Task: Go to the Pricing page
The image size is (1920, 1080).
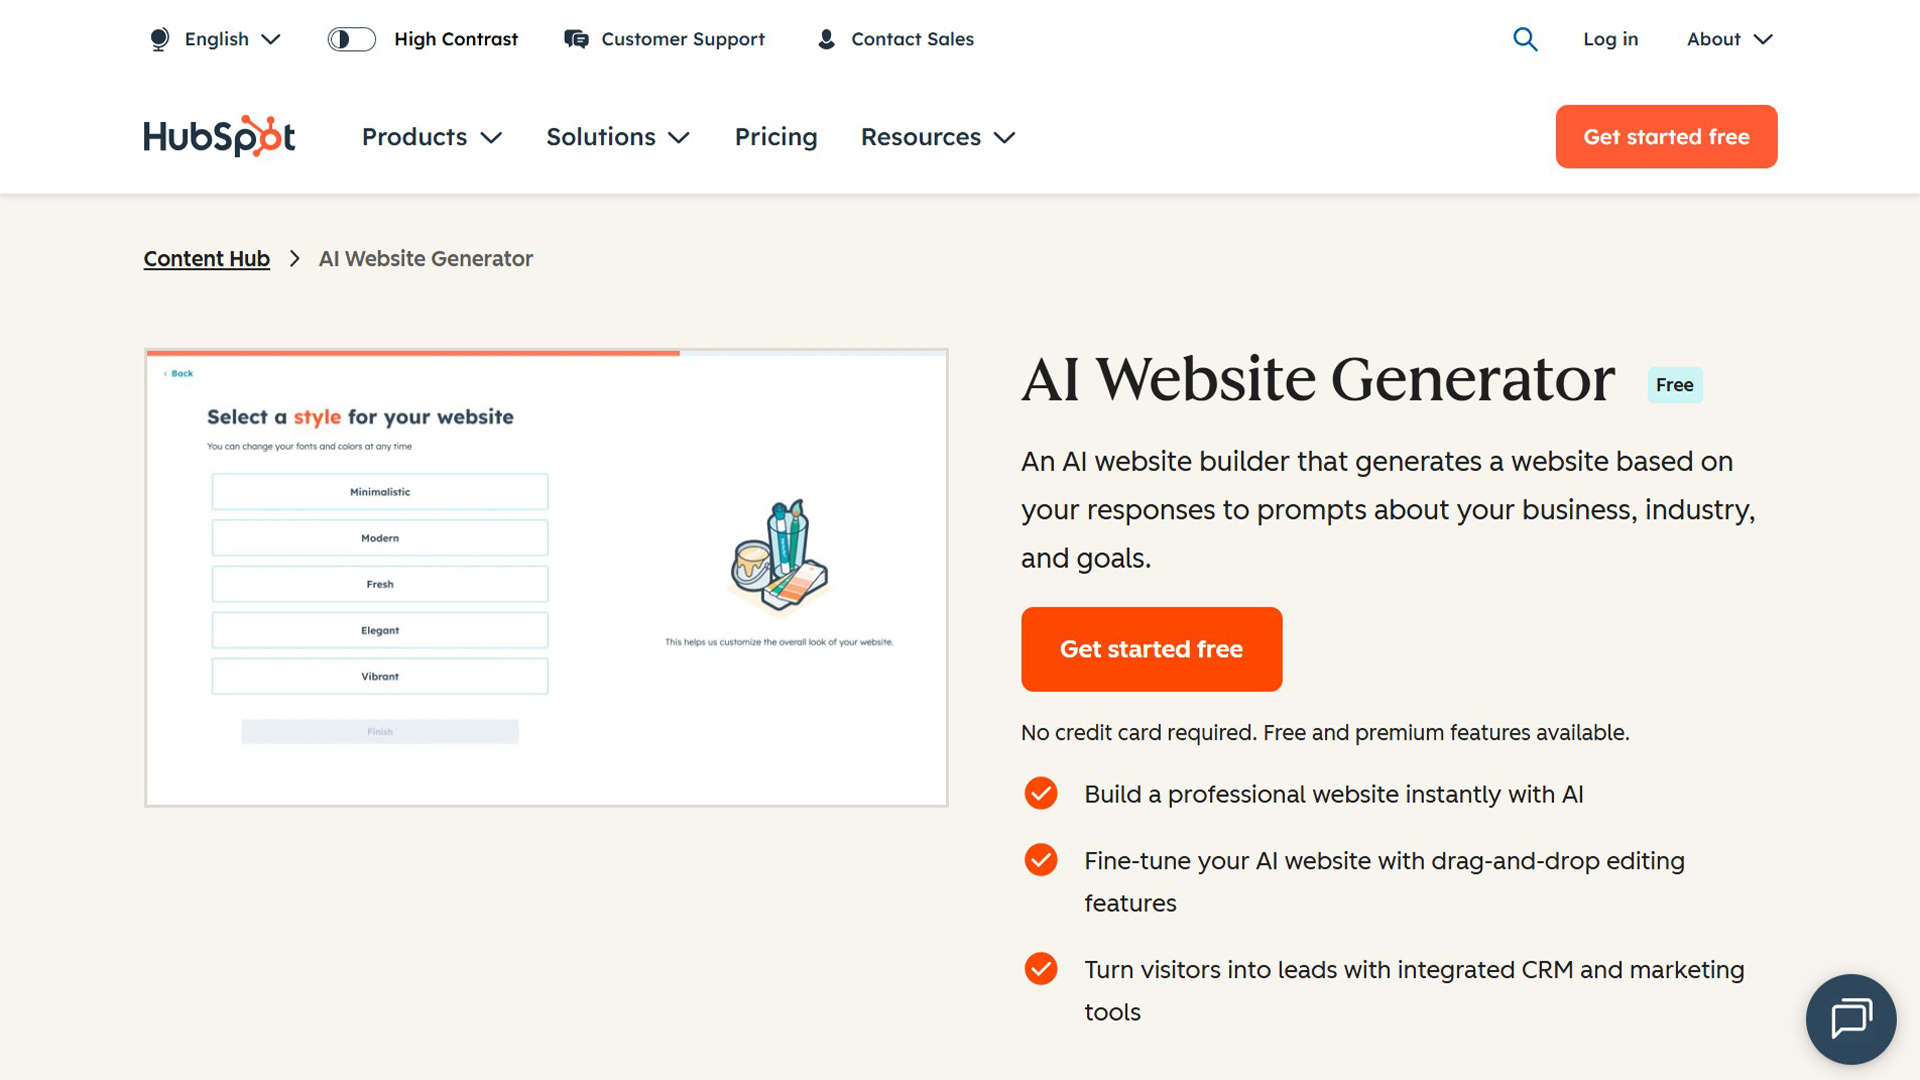Action: click(775, 137)
